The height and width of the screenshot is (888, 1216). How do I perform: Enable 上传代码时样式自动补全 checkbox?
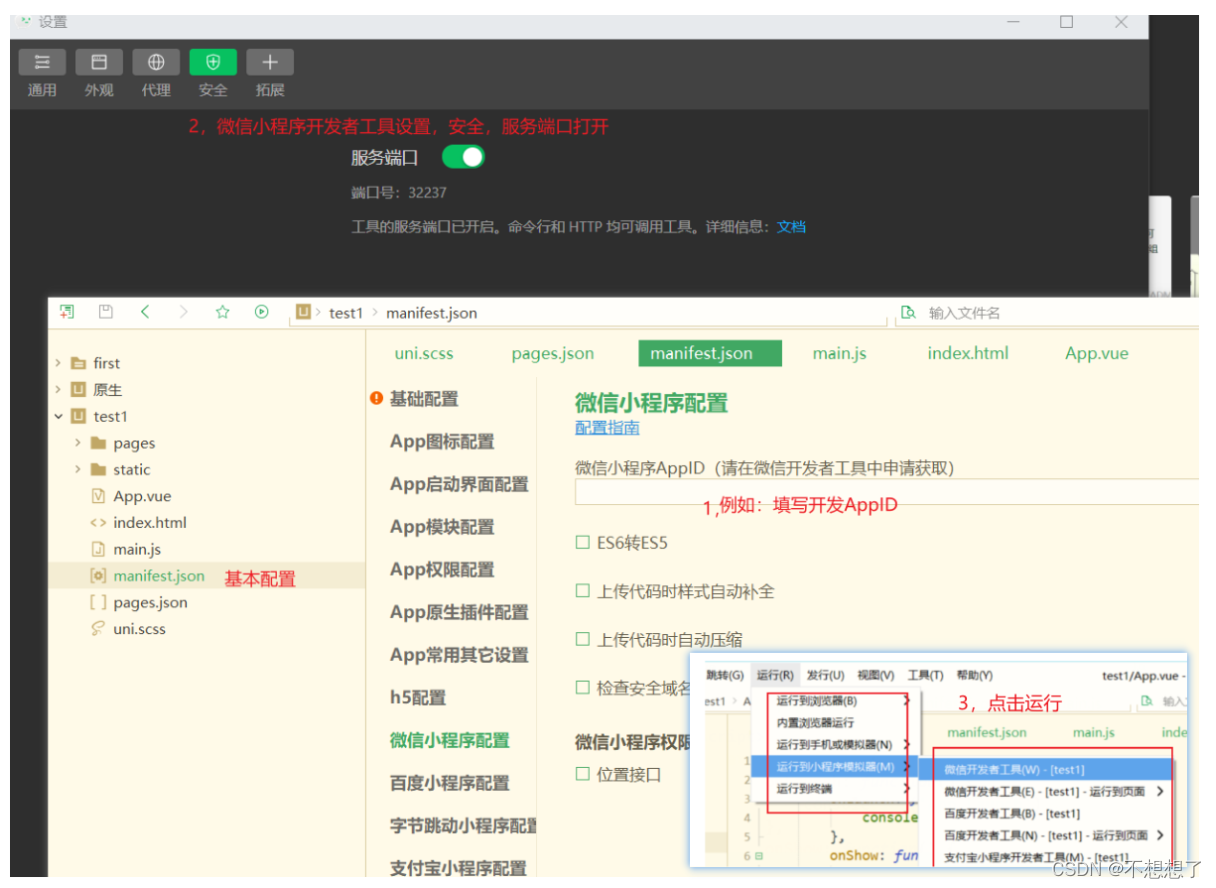point(583,591)
